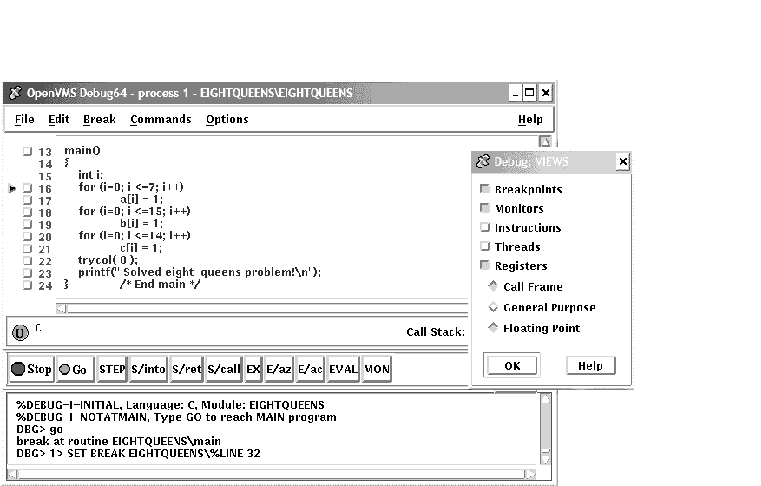This screenshot has height=486, width=761.
Task: Click the STEP toolbar button
Action: tap(112, 369)
